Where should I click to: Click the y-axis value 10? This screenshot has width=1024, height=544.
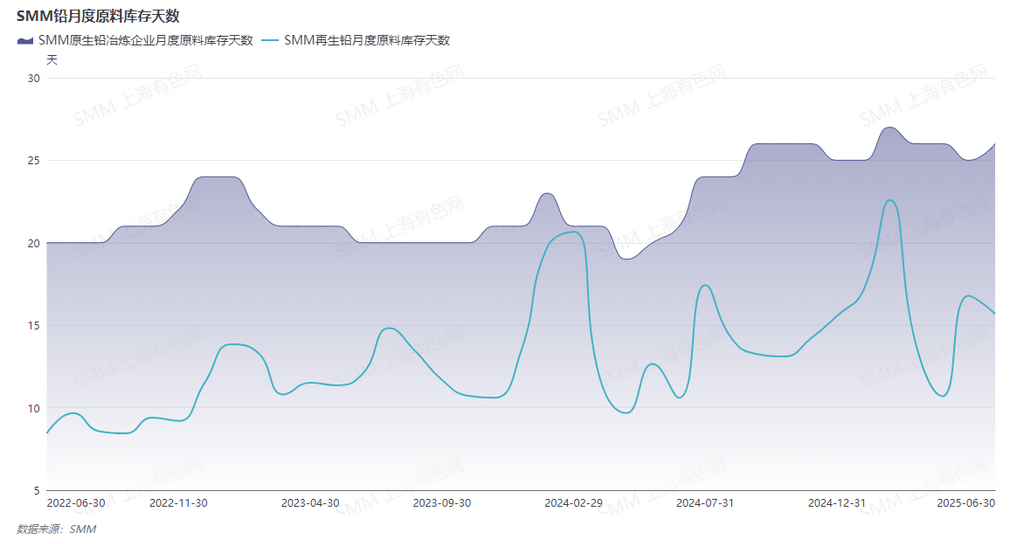pyautogui.click(x=33, y=409)
